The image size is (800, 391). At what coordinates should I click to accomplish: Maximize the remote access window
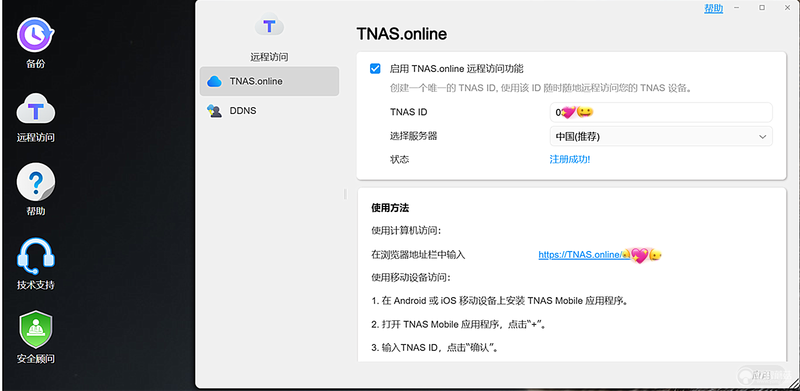click(762, 8)
